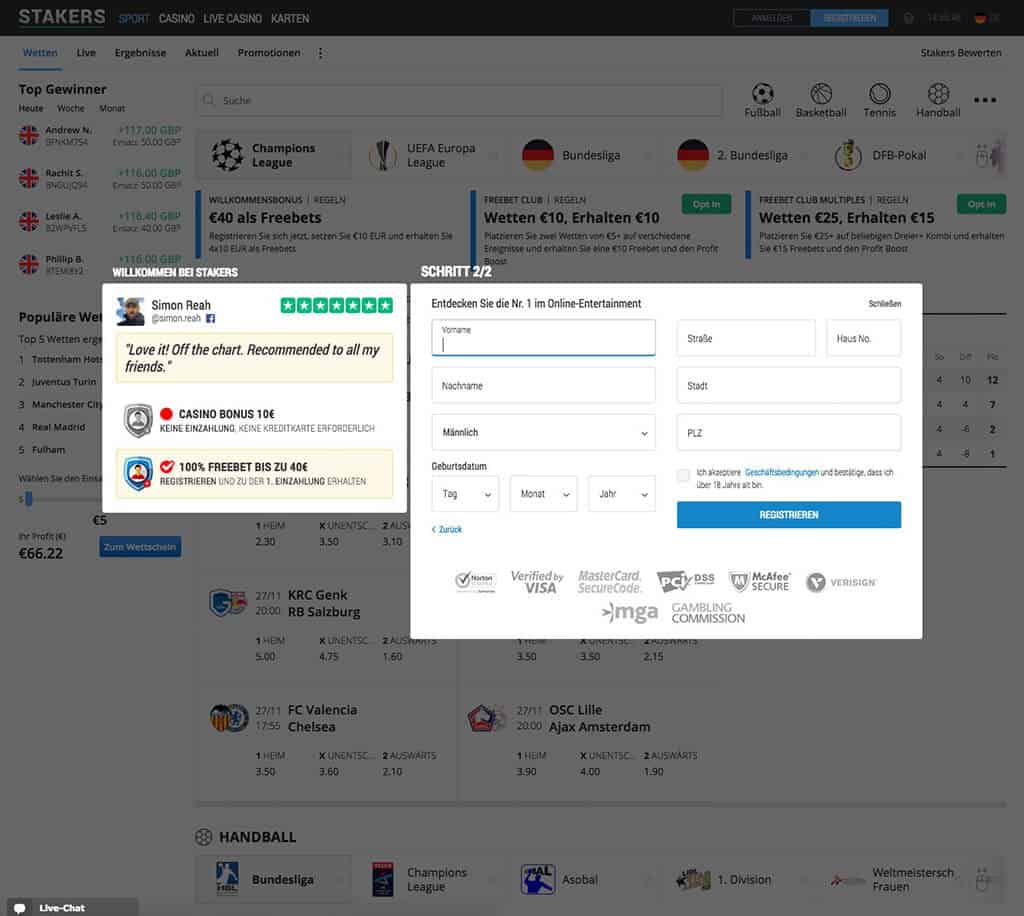Screen dimensions: 1024x916
Task: Open the Jahr birth-year dropdown
Action: click(x=622, y=494)
